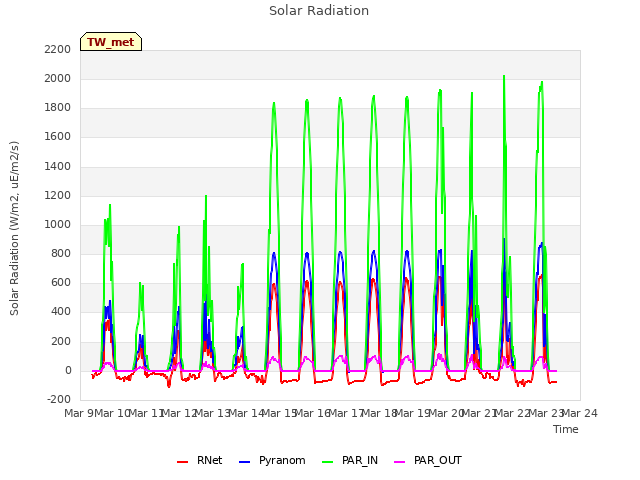Toggle the RNet legend entry
640x480 pixels.
click(x=200, y=460)
